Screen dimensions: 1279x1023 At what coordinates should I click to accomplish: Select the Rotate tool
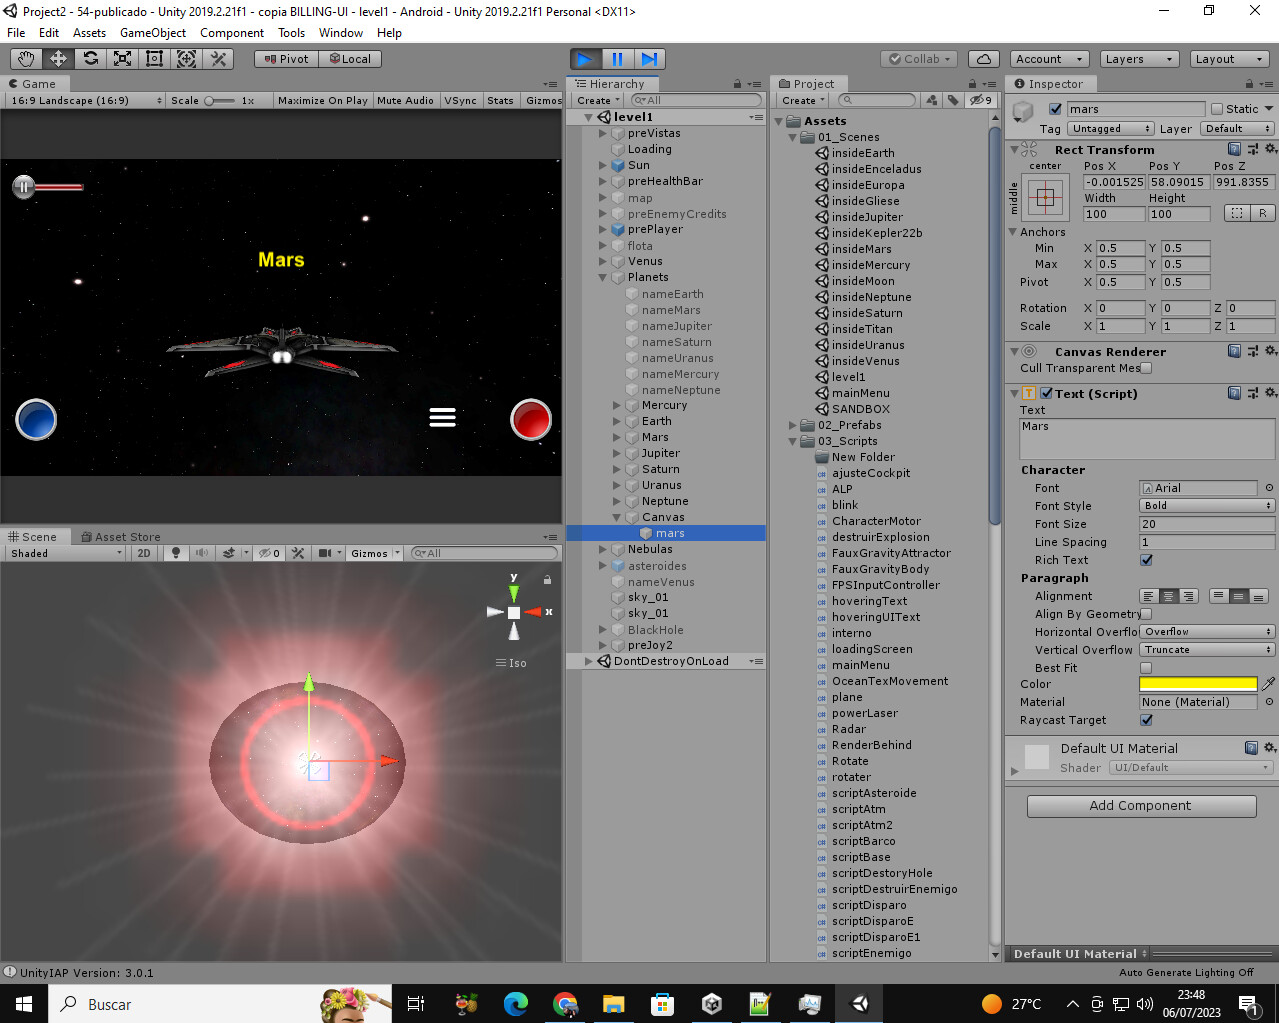(89, 59)
